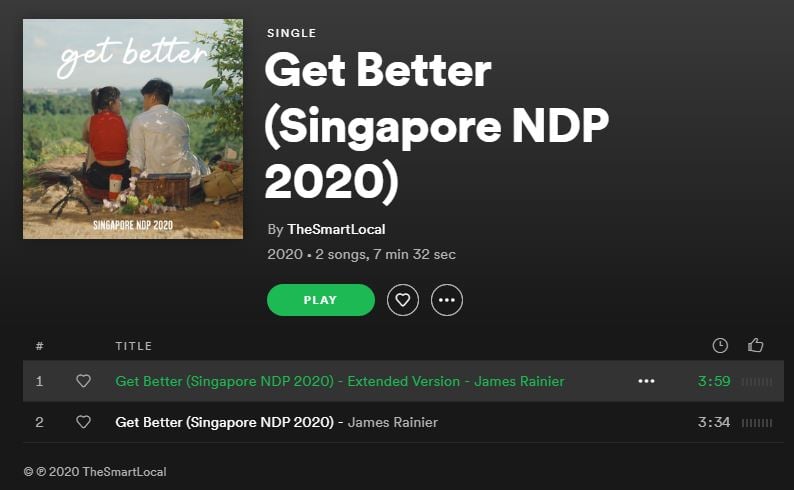
Task: Click the 3:34 duration of track 2
Action: pos(713,422)
